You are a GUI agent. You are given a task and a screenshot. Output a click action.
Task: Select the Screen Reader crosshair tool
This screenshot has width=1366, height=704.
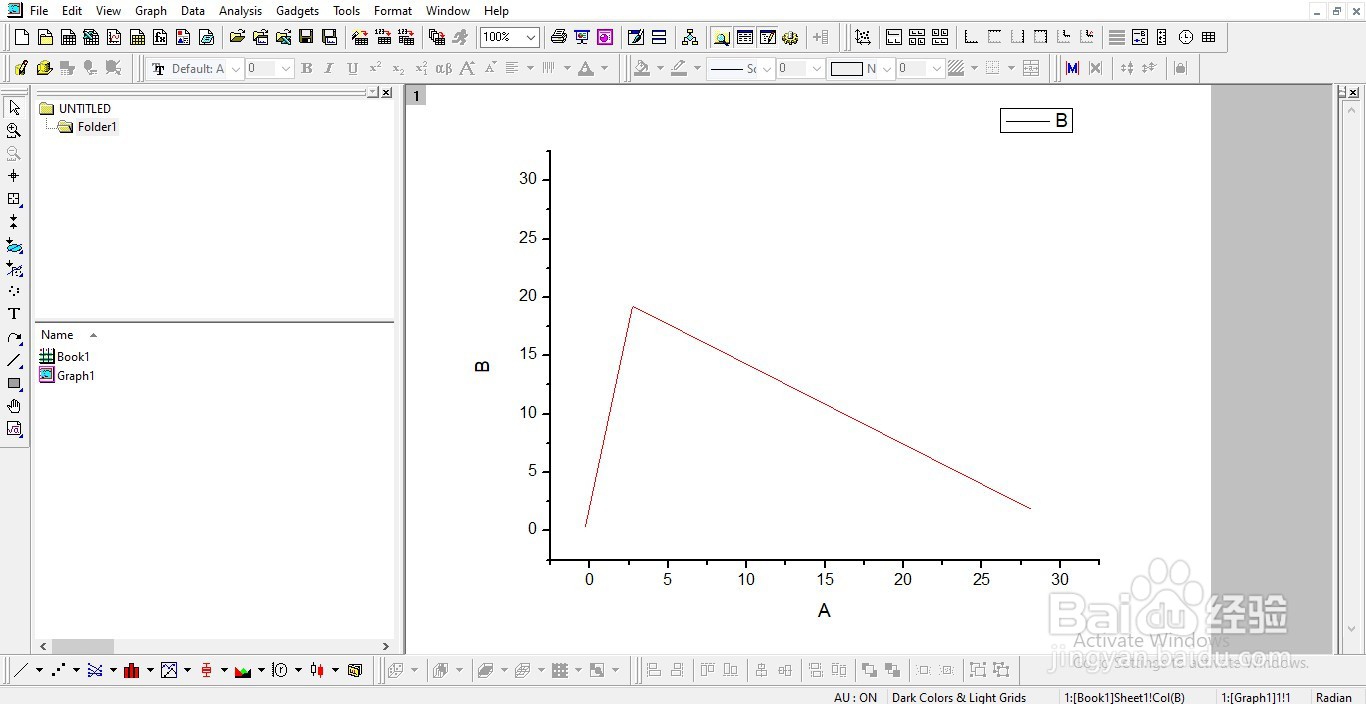click(14, 176)
